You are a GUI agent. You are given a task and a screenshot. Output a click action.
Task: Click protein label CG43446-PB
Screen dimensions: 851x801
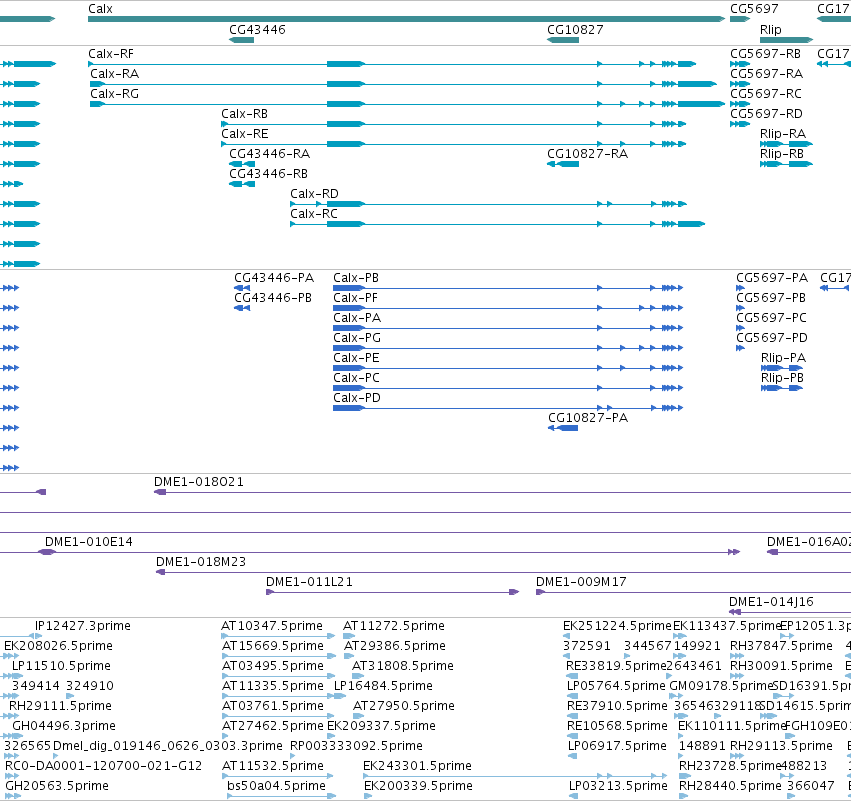pyautogui.click(x=273, y=298)
